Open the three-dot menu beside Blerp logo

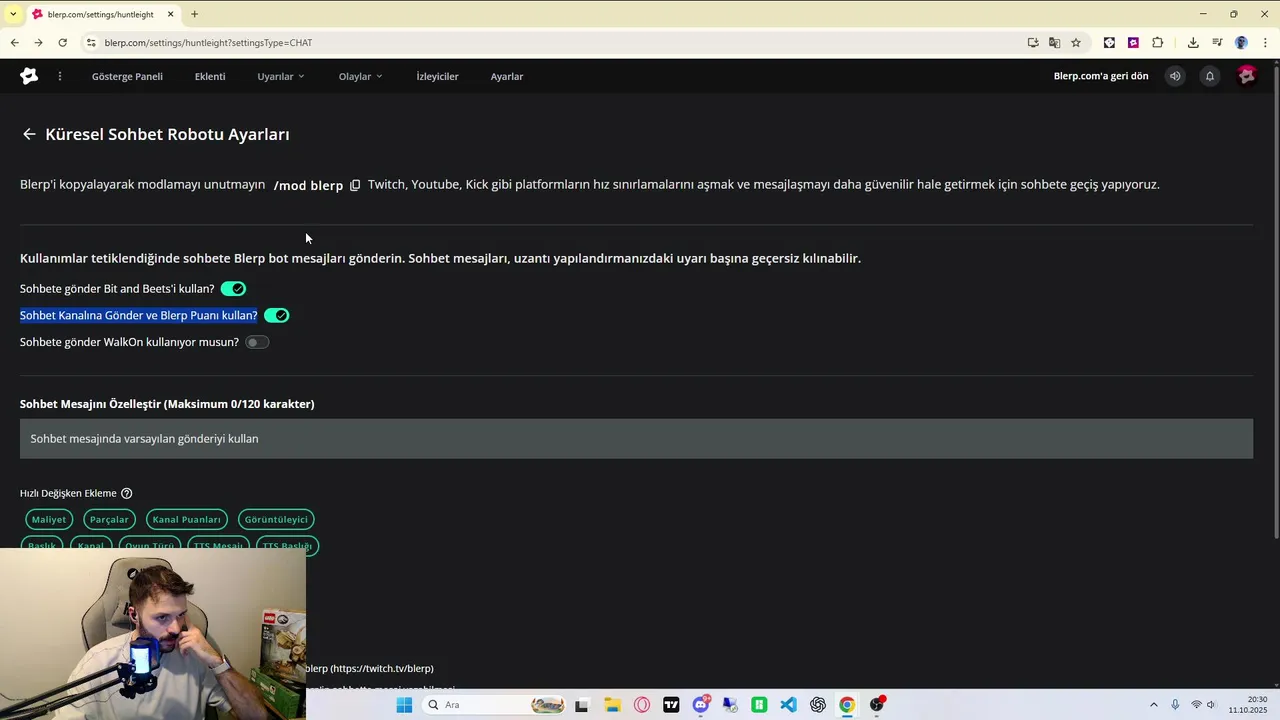tap(60, 76)
